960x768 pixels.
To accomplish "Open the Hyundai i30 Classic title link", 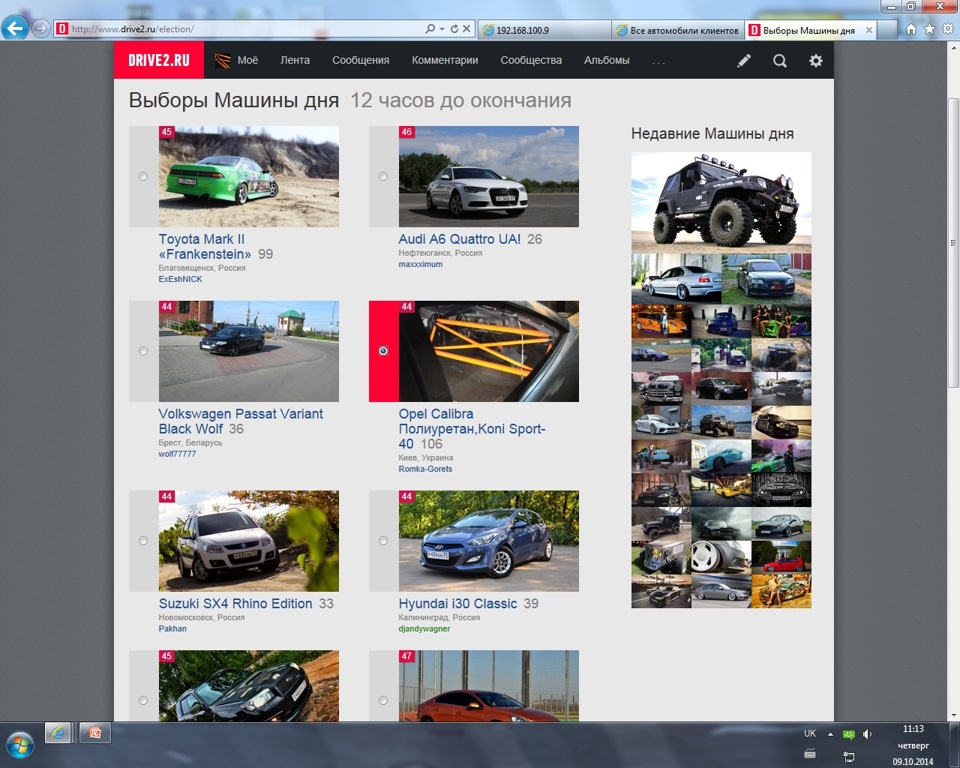I will 458,603.
